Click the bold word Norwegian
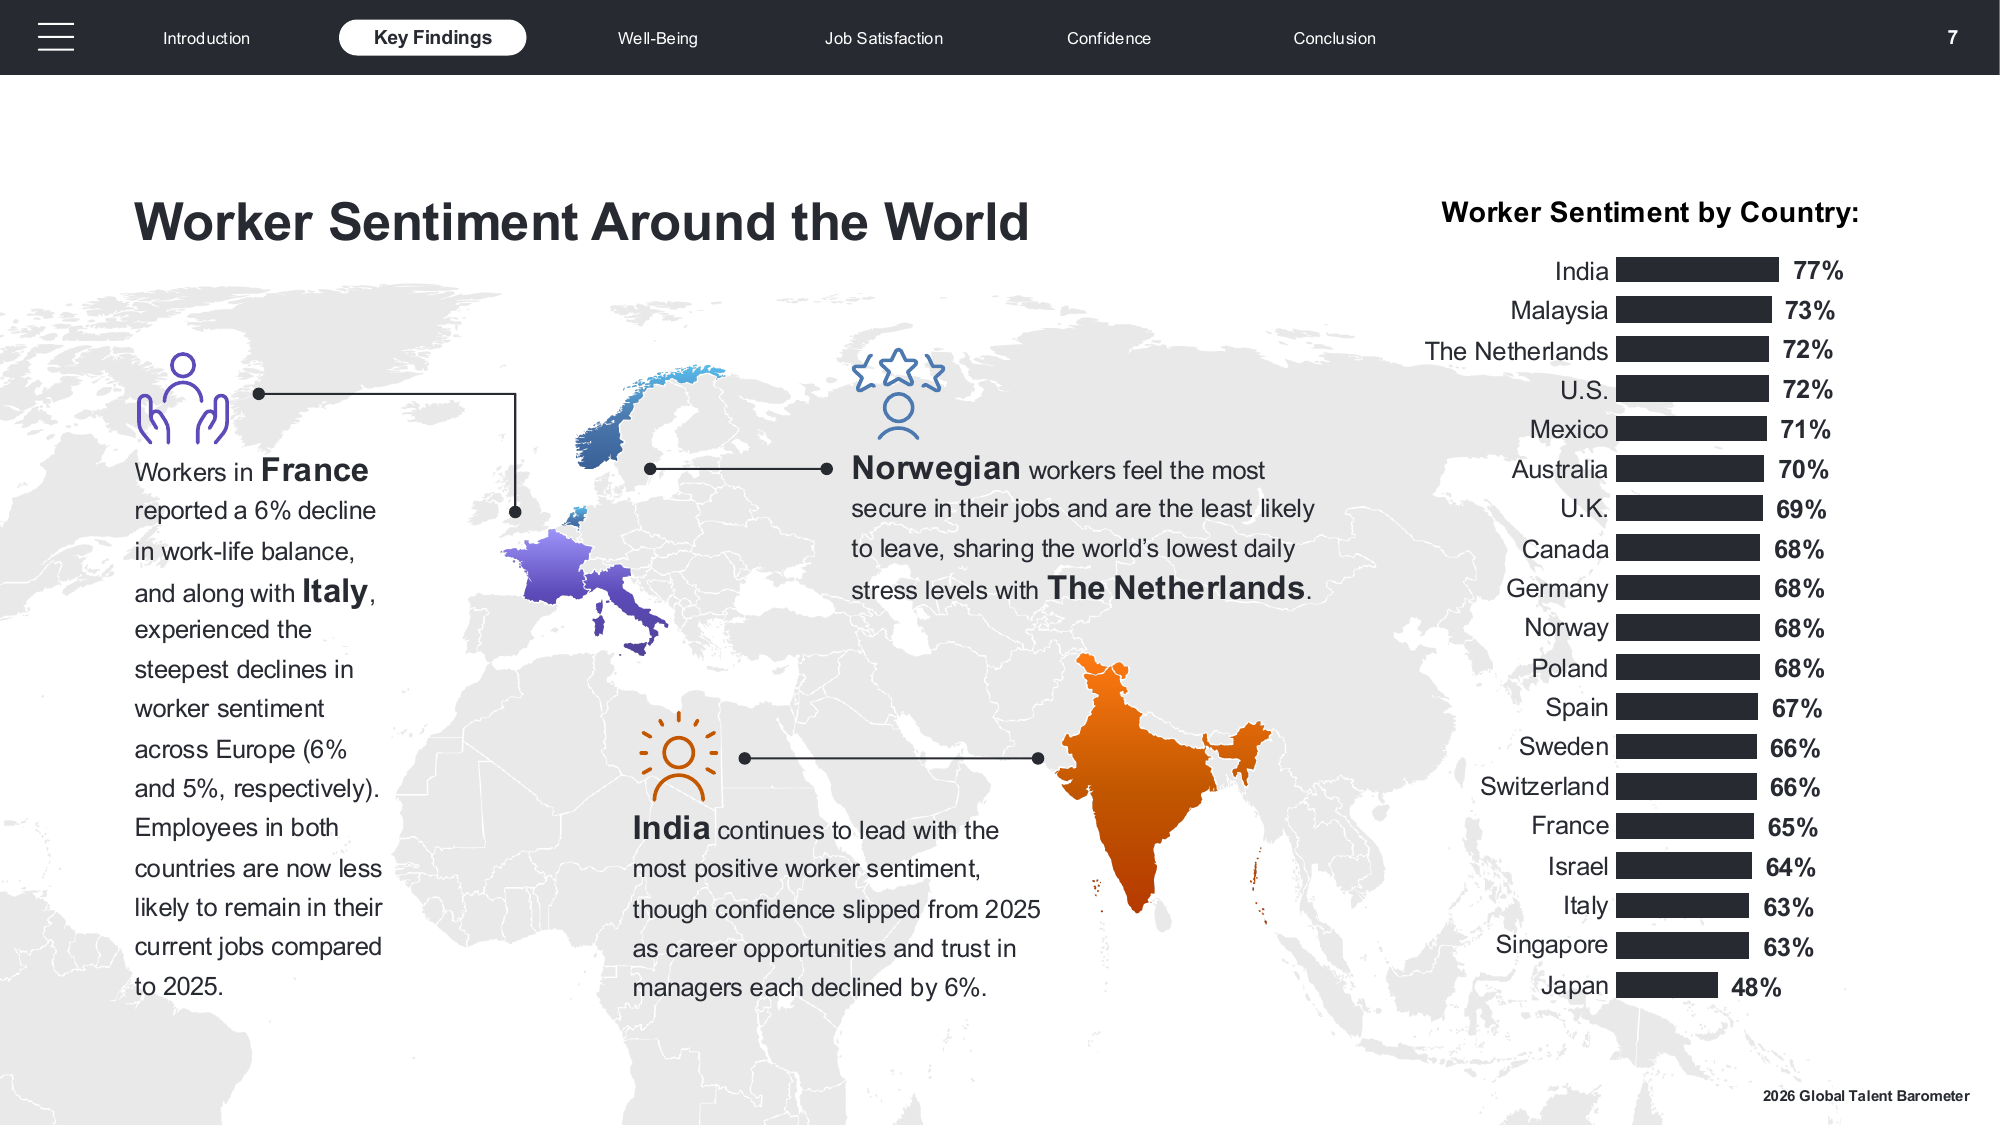 (x=935, y=468)
